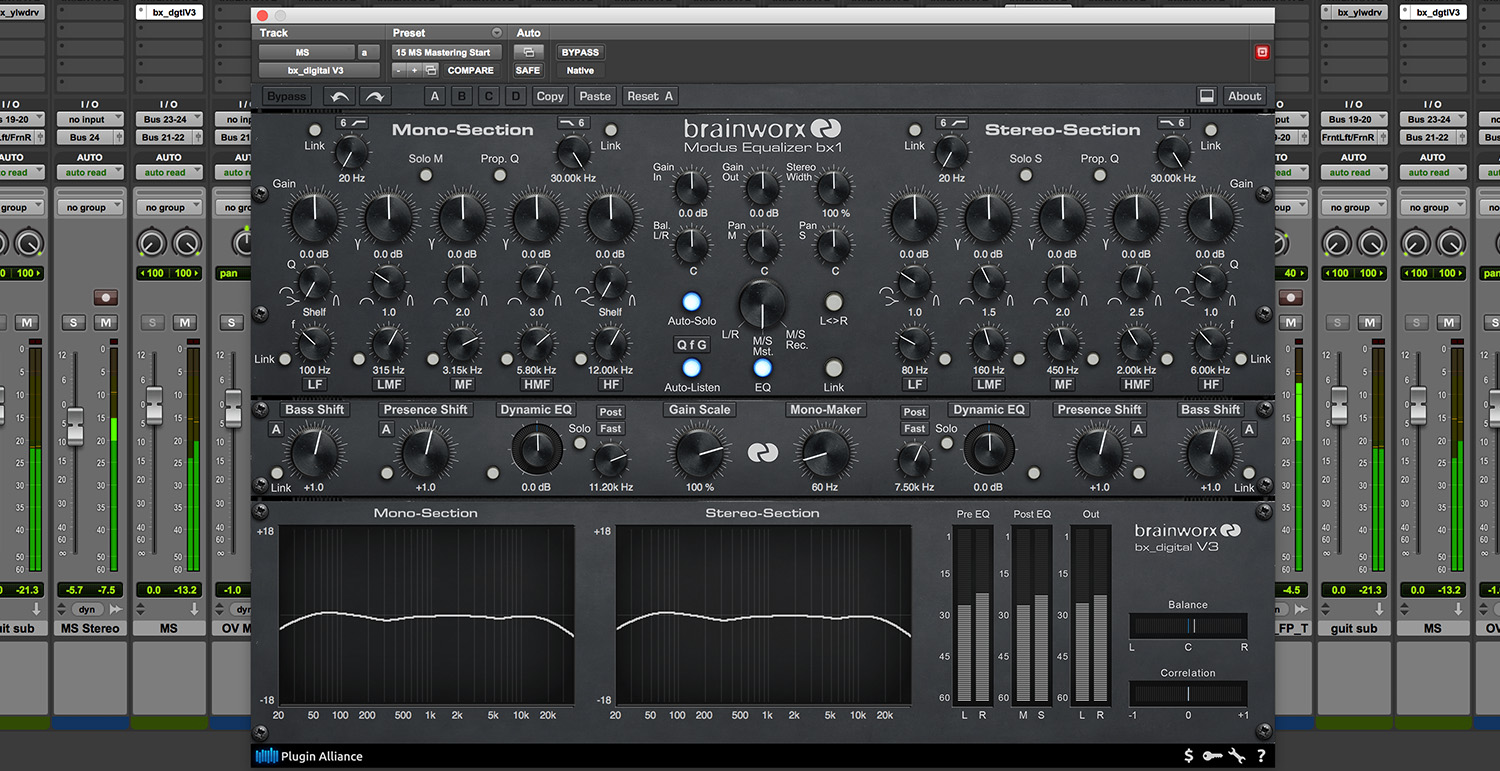
Task: Click the red target icon in header
Action: [x=1262, y=52]
